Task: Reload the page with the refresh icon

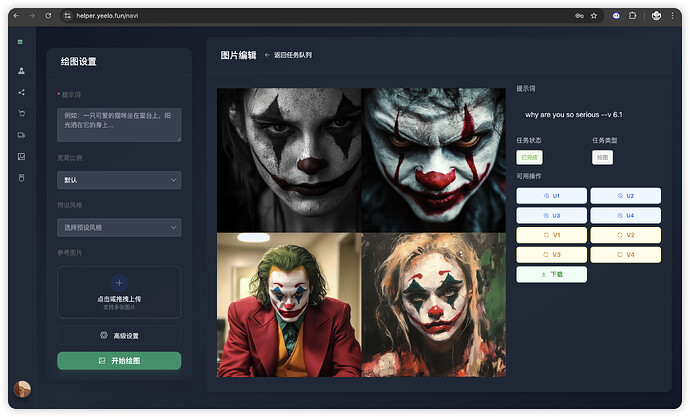Action: [x=48, y=16]
